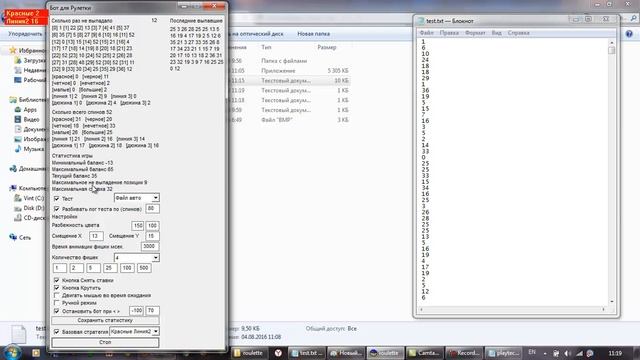Open the Количество фишек dropdown
This screenshot has height=360, width=640.
click(136, 258)
